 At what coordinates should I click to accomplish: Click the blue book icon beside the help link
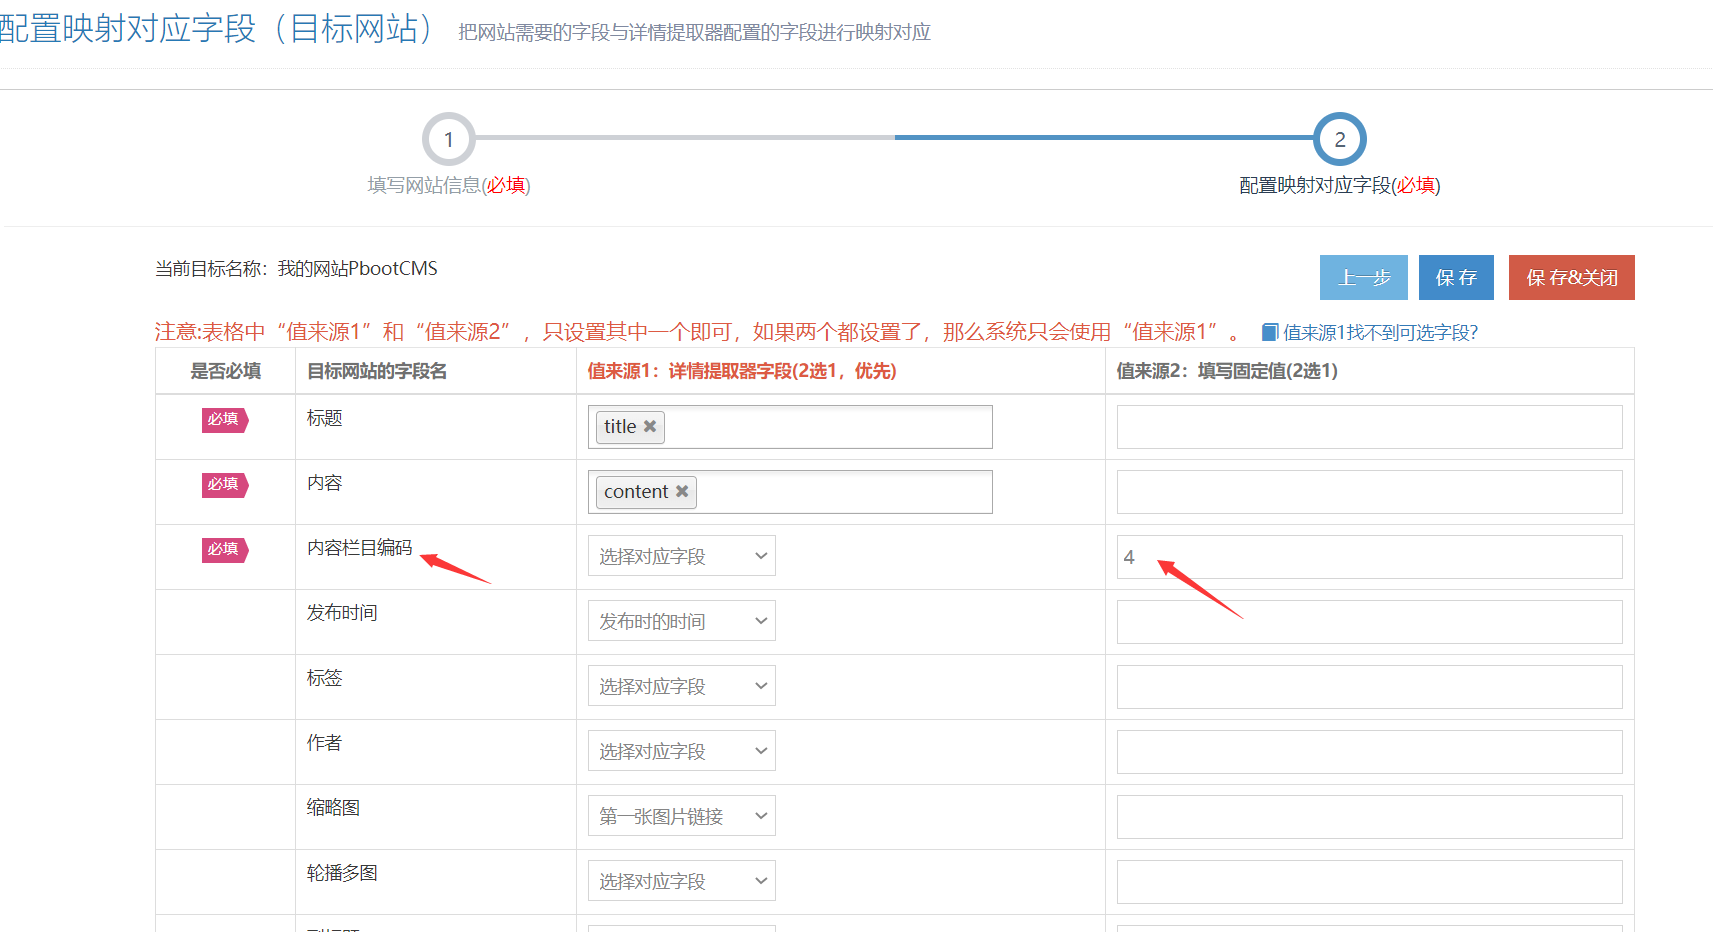(1272, 330)
